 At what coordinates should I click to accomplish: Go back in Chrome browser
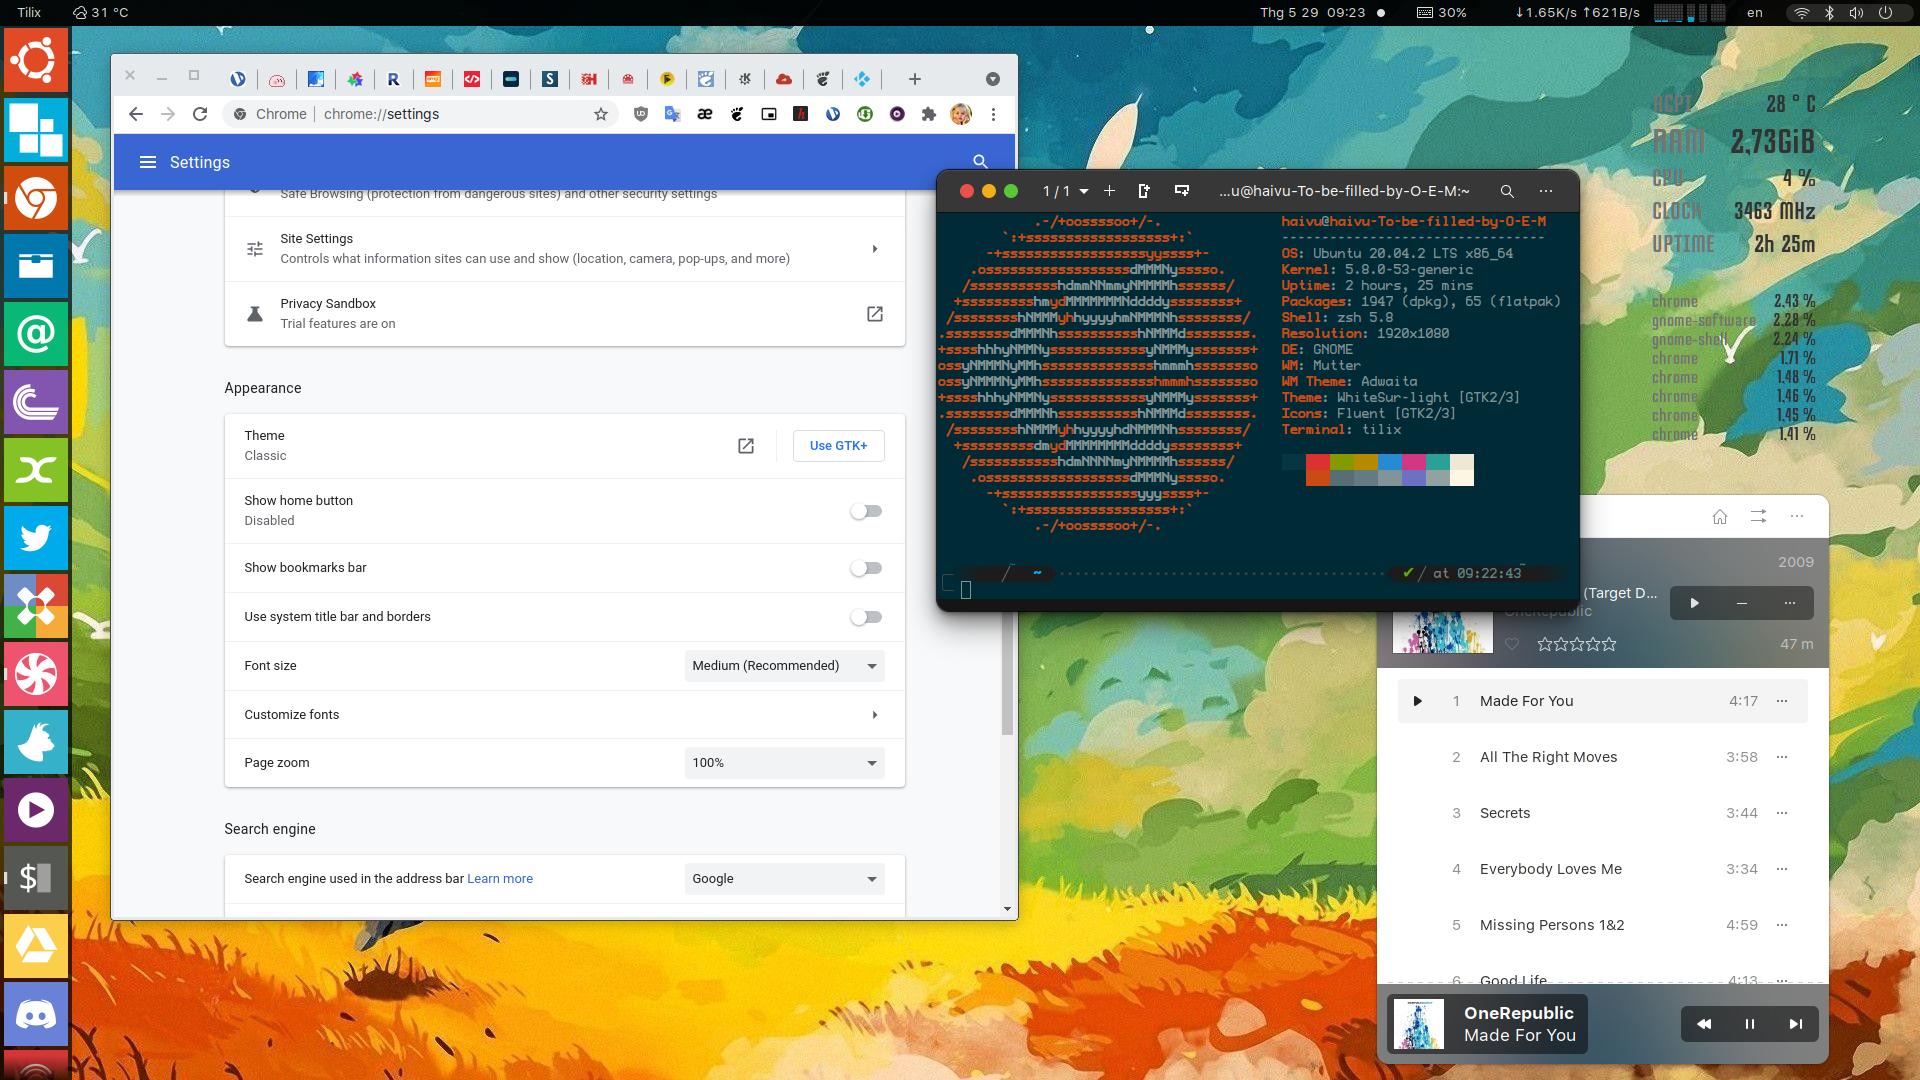[x=136, y=114]
